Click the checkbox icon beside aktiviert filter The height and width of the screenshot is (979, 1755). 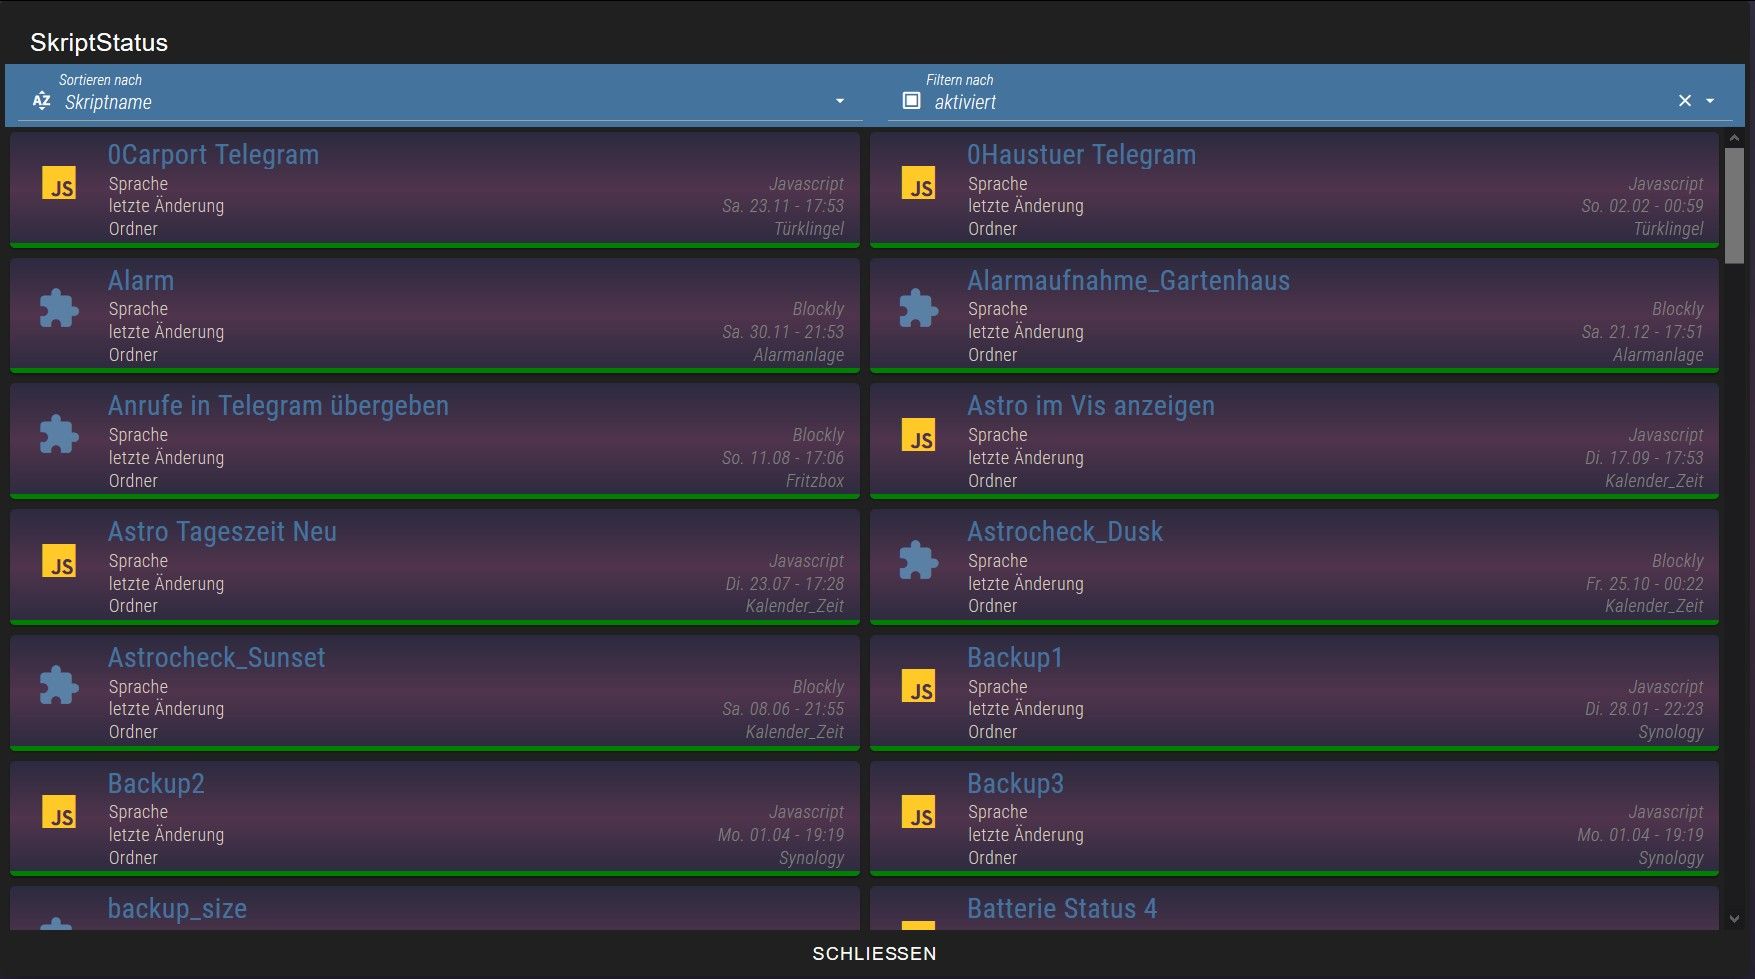pyautogui.click(x=911, y=101)
